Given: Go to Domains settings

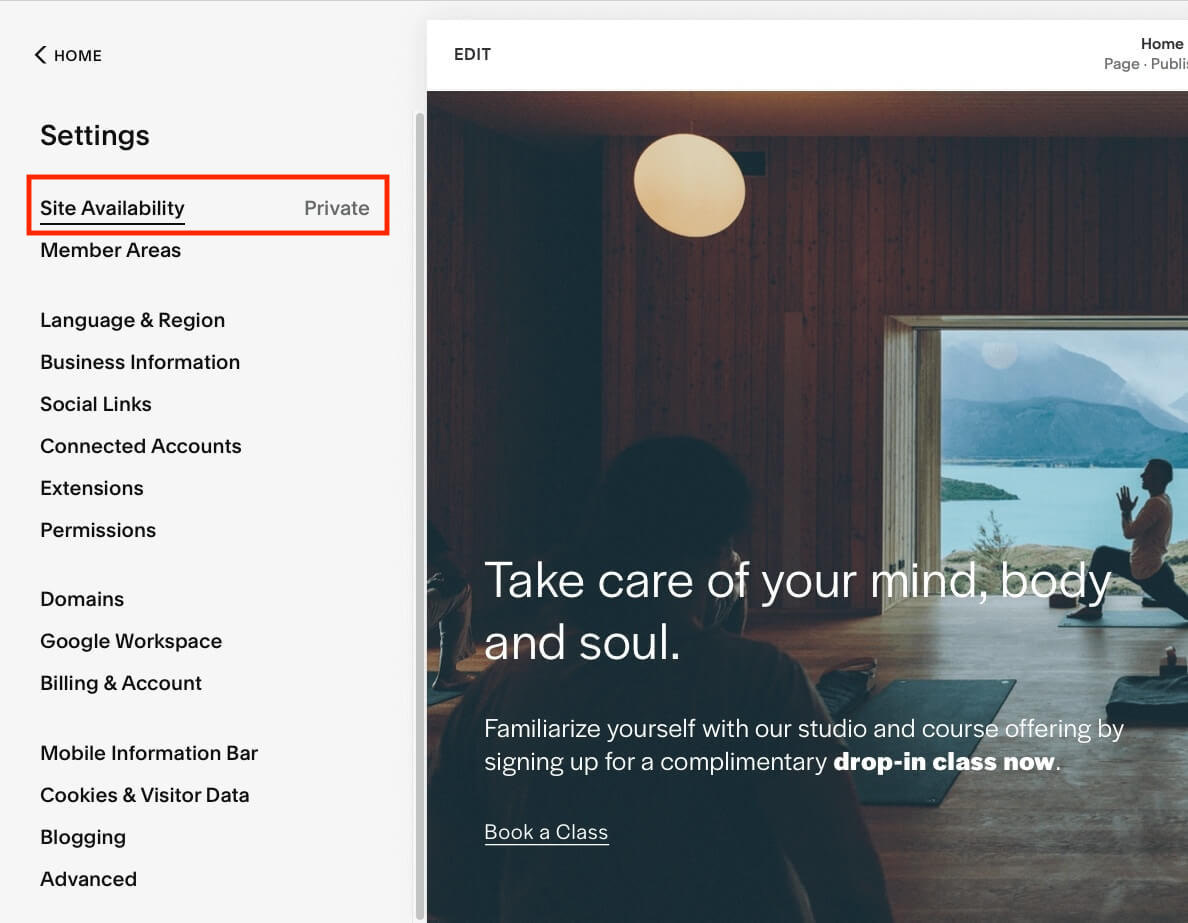Looking at the screenshot, I should tap(82, 599).
